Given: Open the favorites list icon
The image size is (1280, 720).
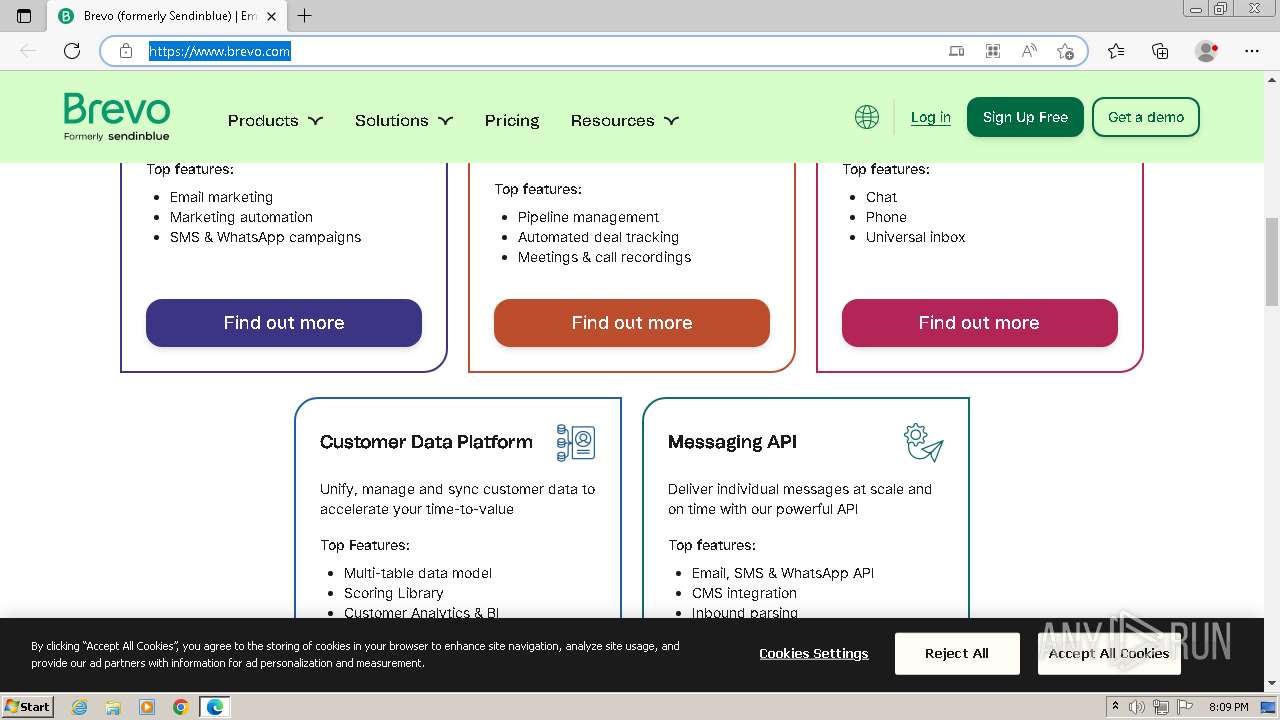Looking at the screenshot, I should 1116,51.
